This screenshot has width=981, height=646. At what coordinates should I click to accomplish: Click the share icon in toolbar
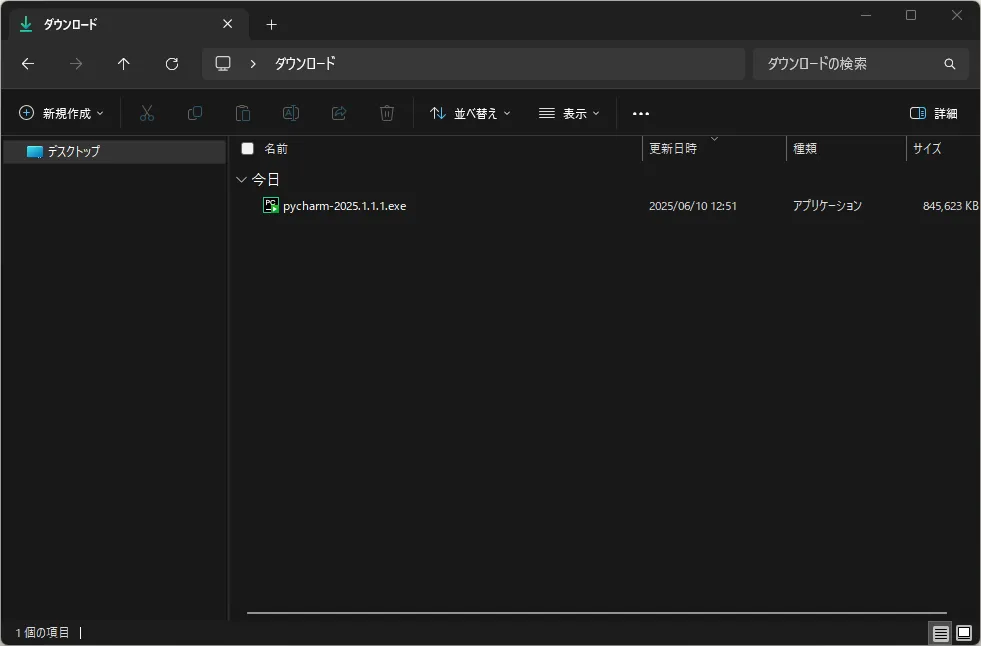[339, 113]
